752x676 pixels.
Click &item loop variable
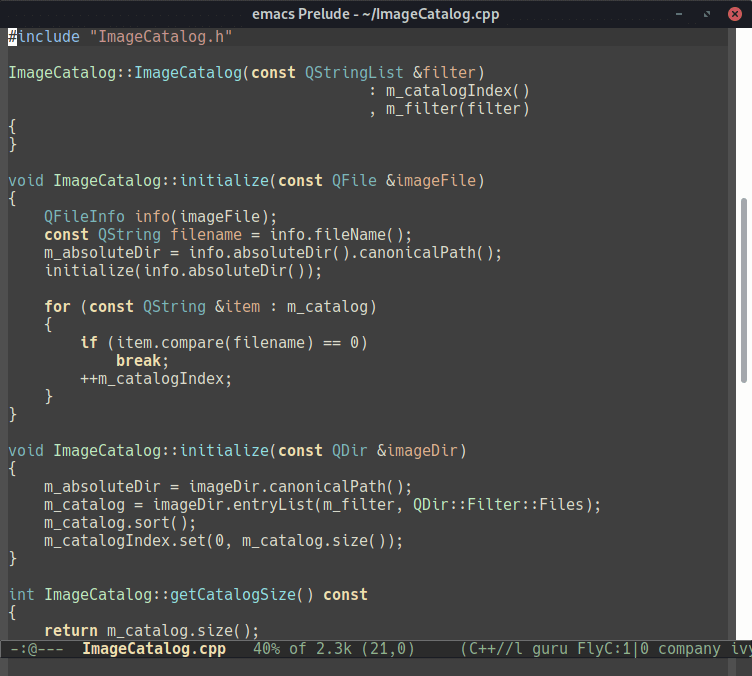237,306
